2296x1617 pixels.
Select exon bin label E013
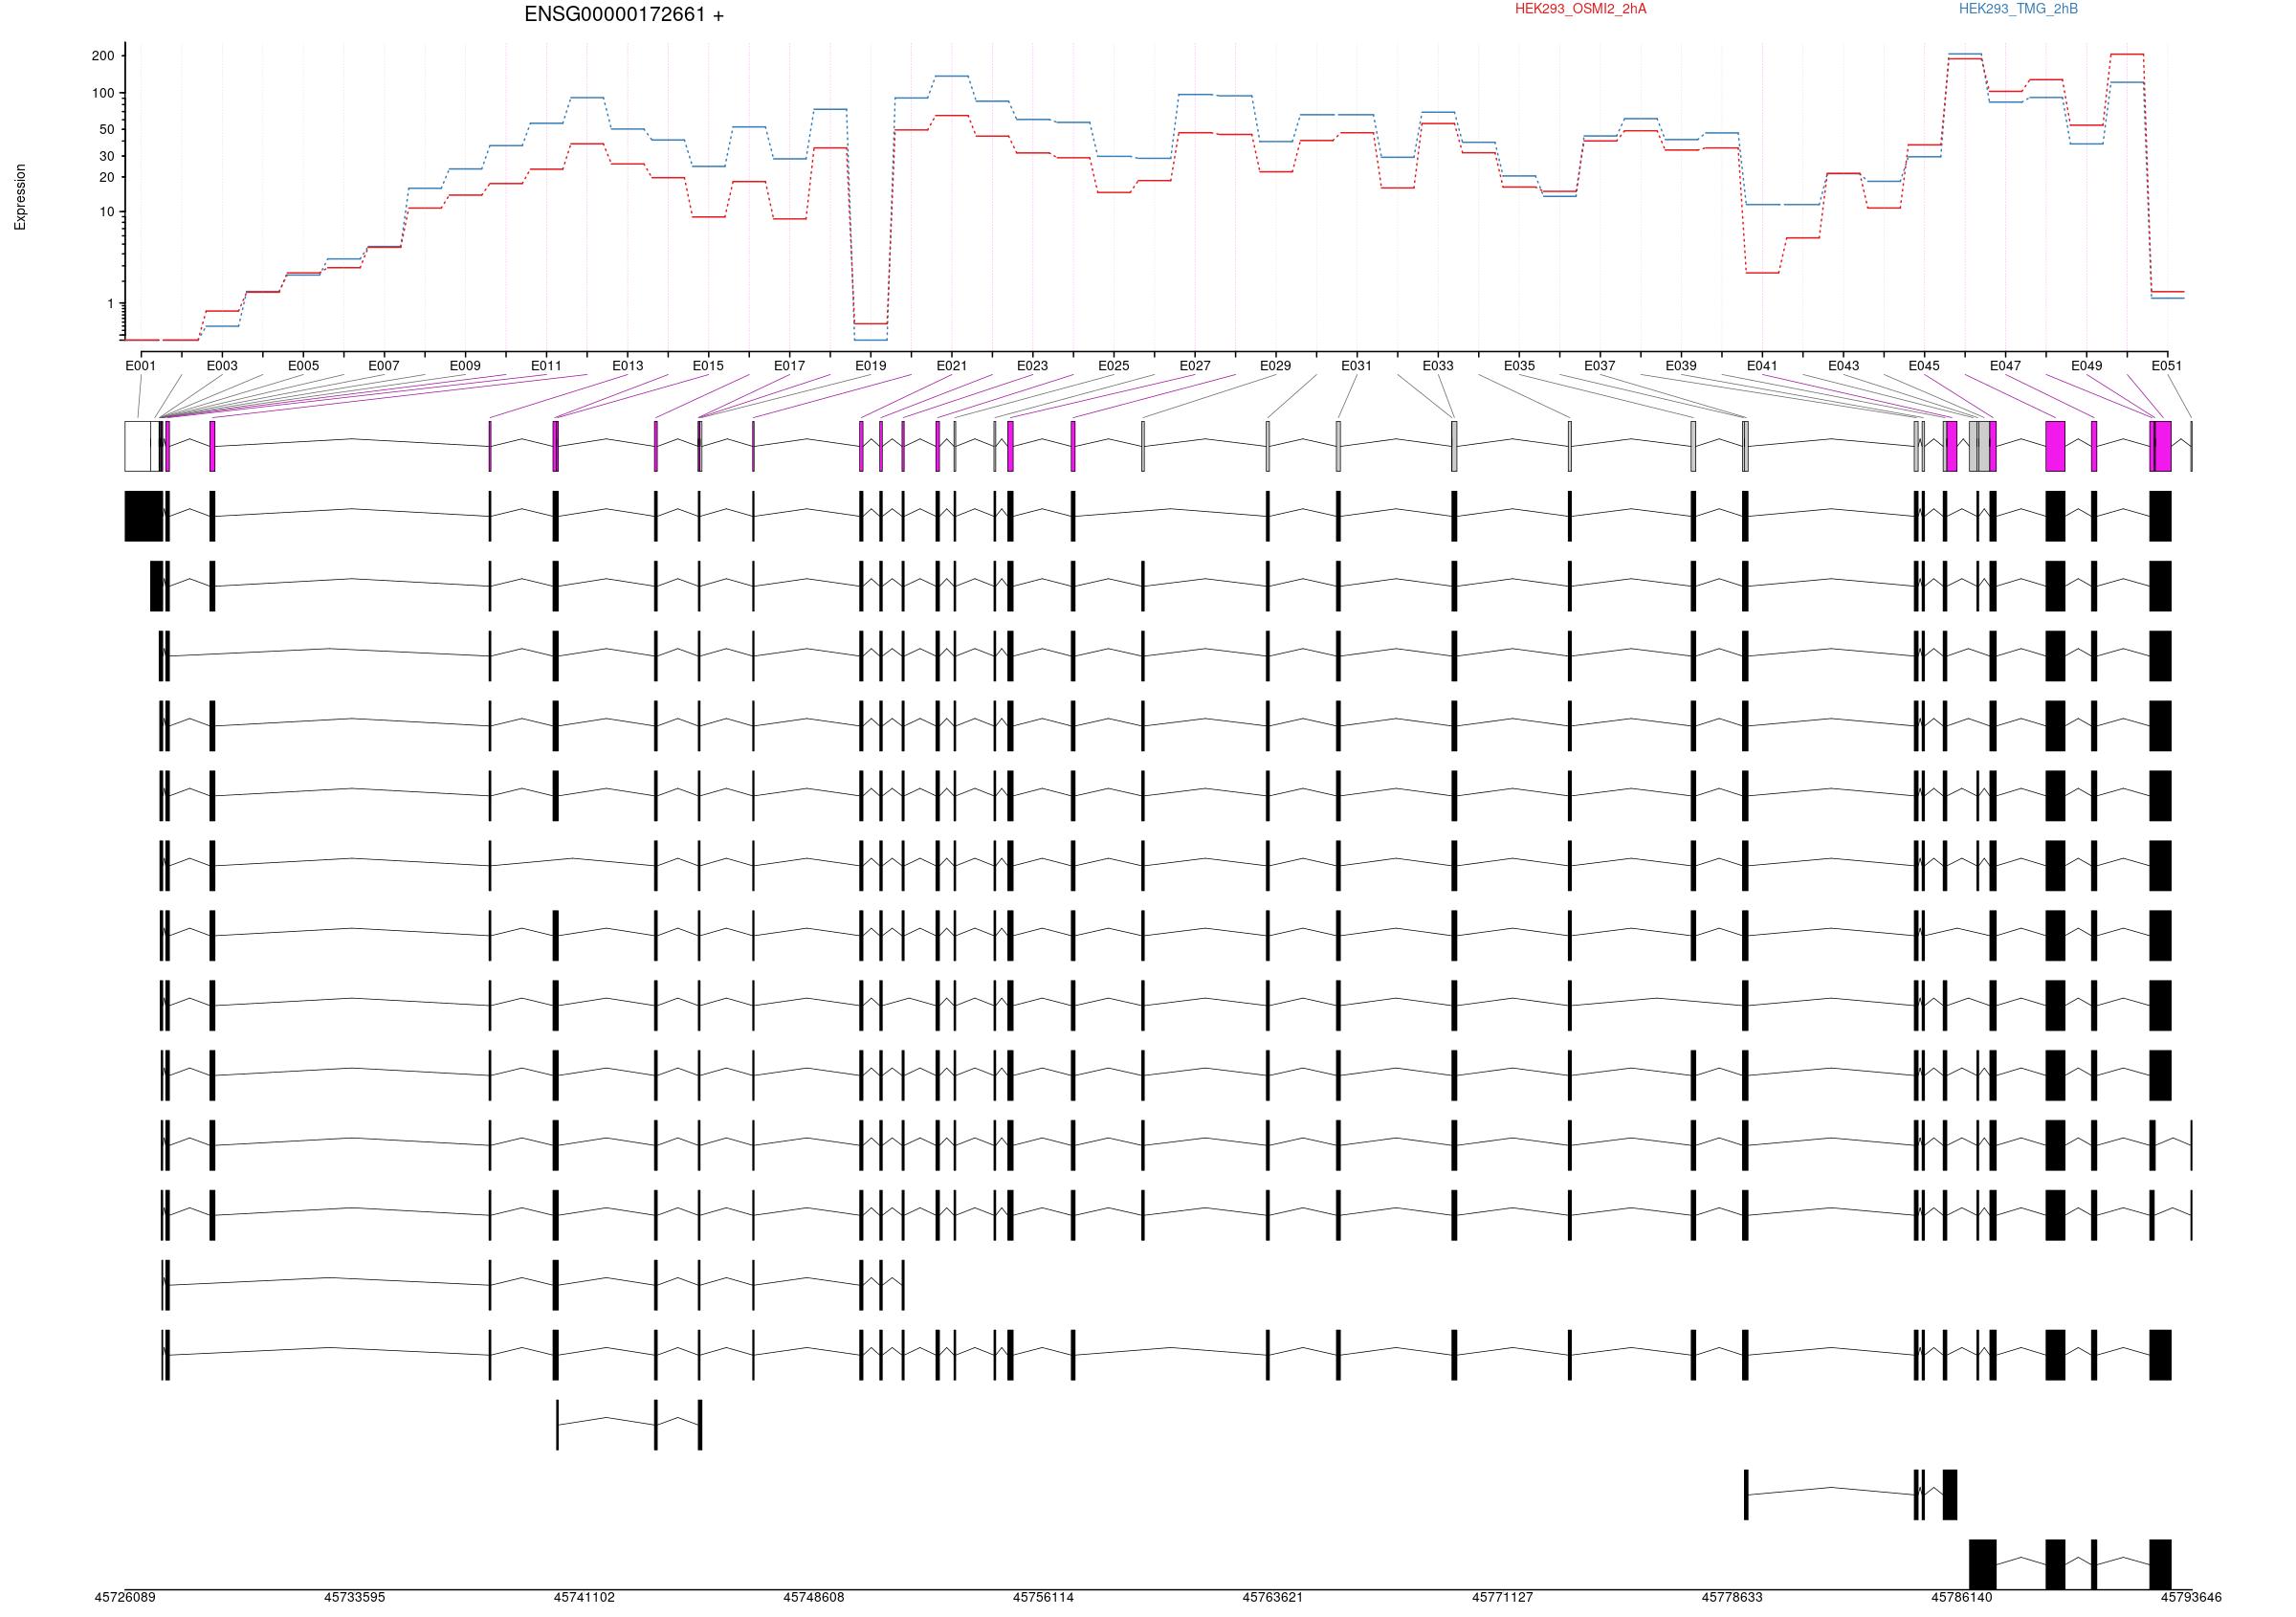[628, 366]
